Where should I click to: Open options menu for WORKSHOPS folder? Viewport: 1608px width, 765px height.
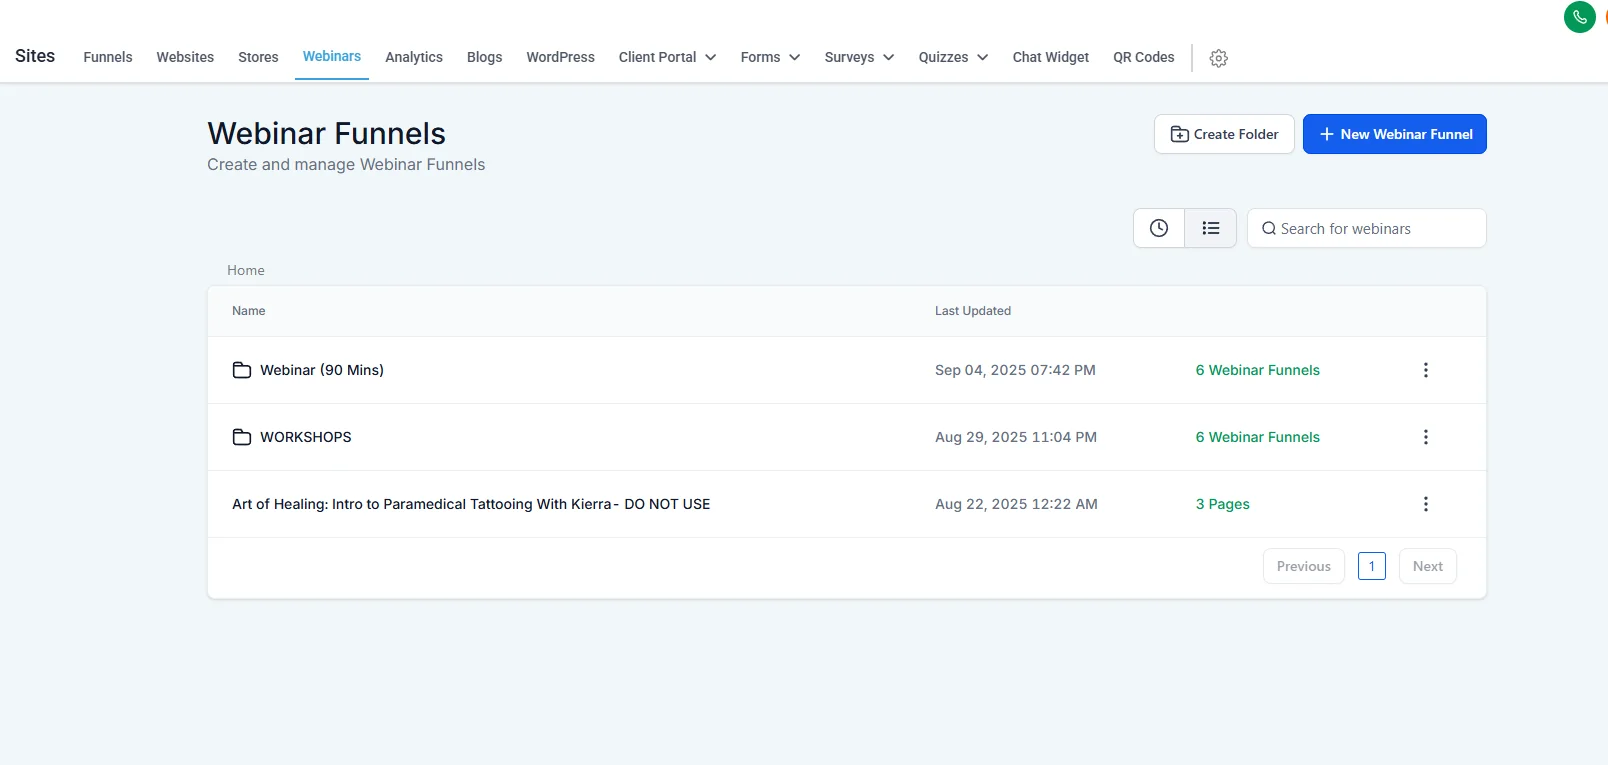tap(1426, 437)
